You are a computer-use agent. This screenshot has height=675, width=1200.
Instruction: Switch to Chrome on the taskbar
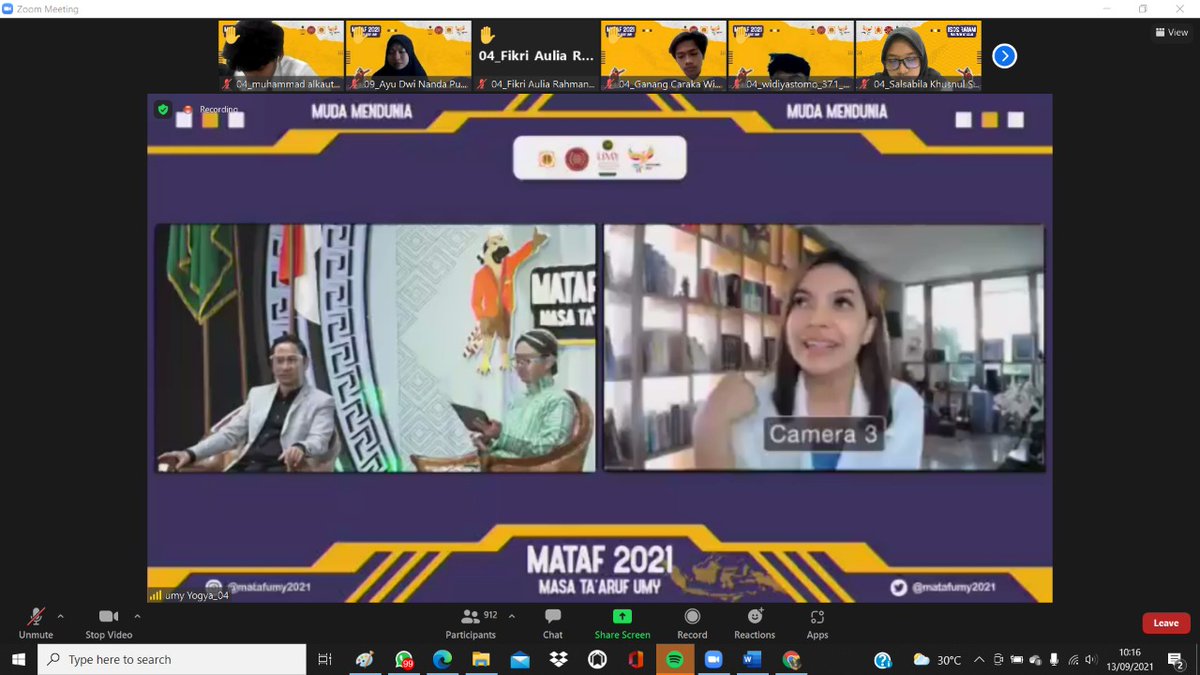(x=791, y=660)
